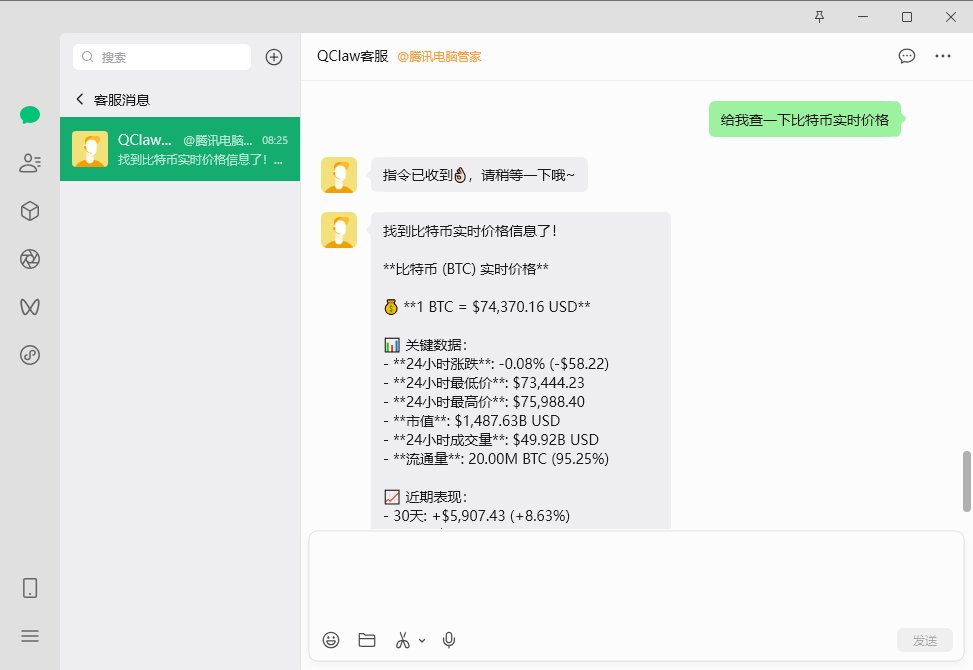Open the Contacts list icon
The height and width of the screenshot is (670, 973).
pos(30,163)
